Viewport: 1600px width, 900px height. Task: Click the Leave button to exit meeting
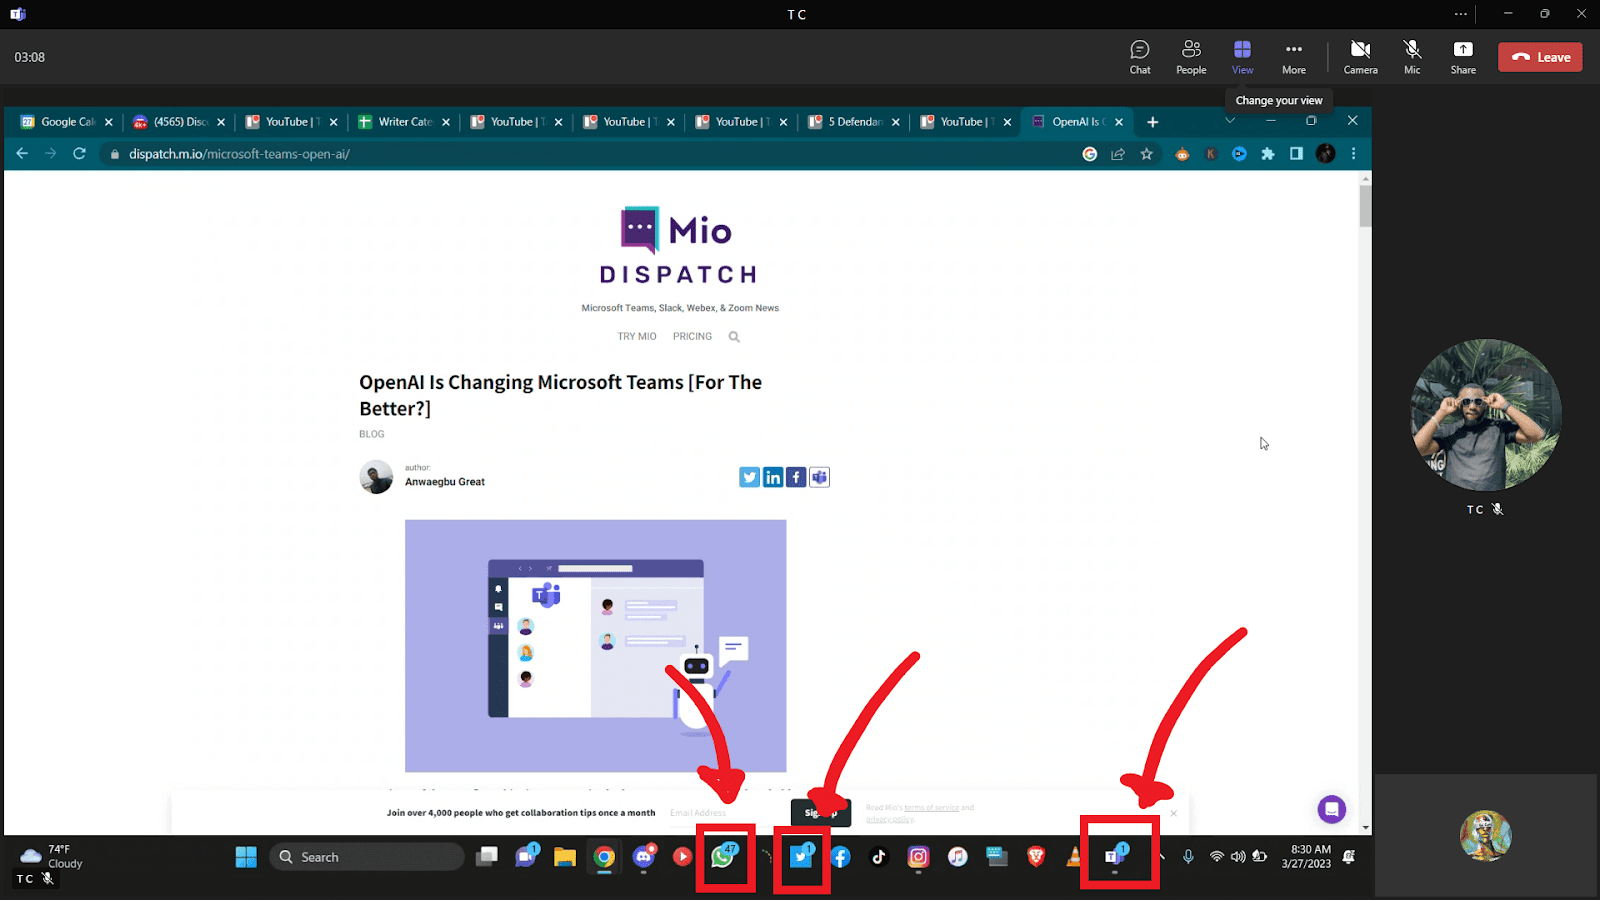click(x=1539, y=57)
